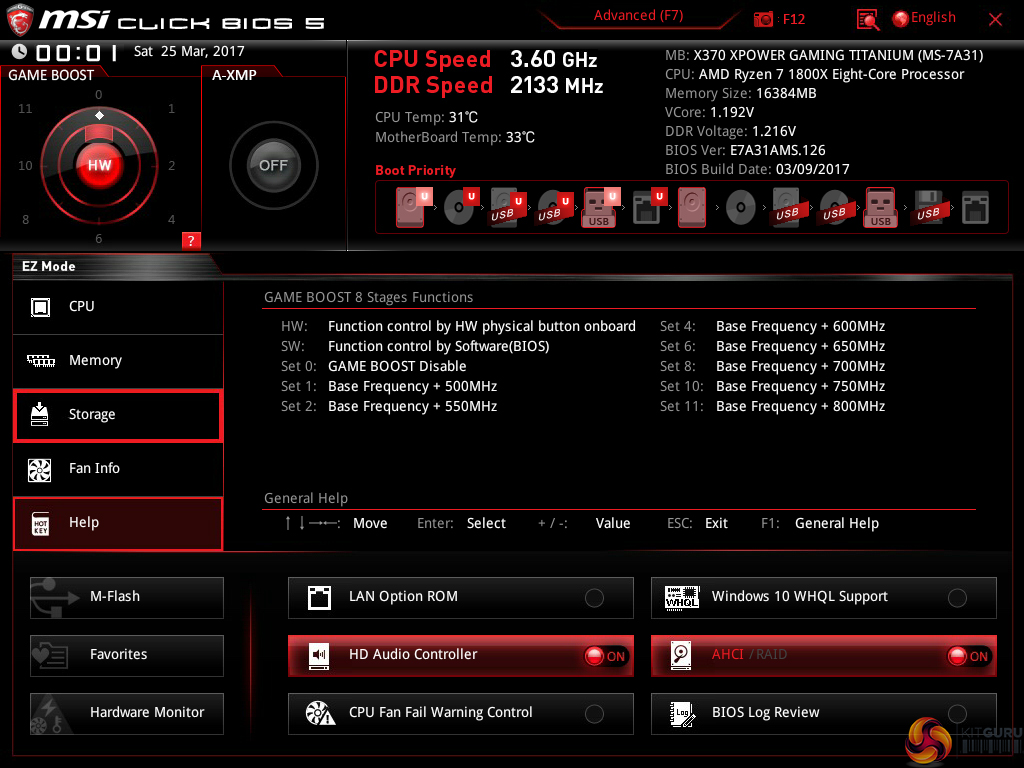Toggle CPU Fan Fail Warning Control

594,714
